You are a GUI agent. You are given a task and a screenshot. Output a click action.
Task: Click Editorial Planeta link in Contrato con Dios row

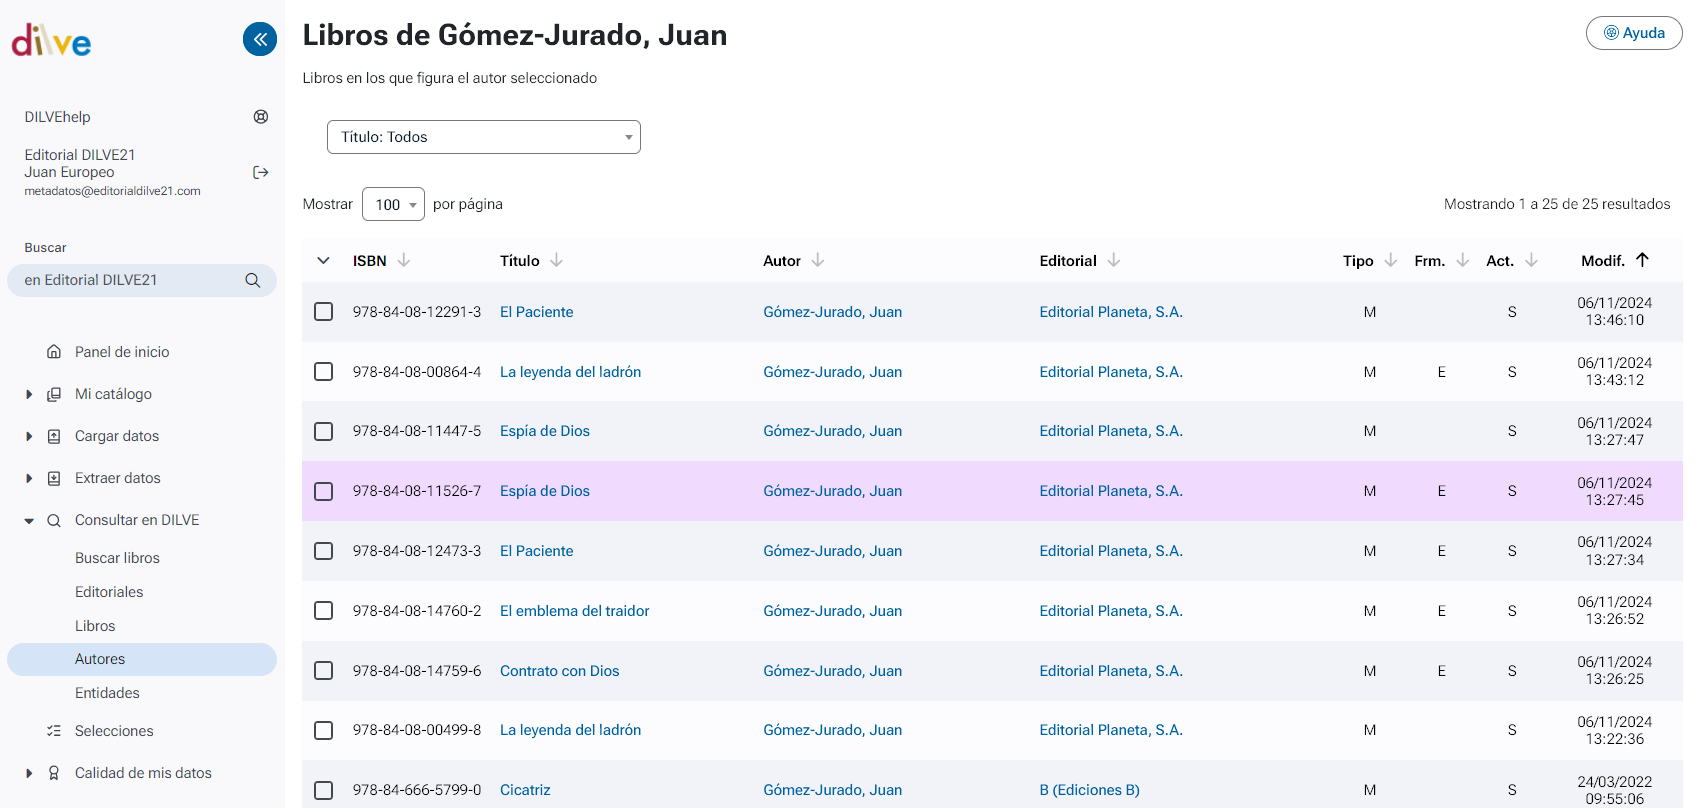pyautogui.click(x=1111, y=671)
